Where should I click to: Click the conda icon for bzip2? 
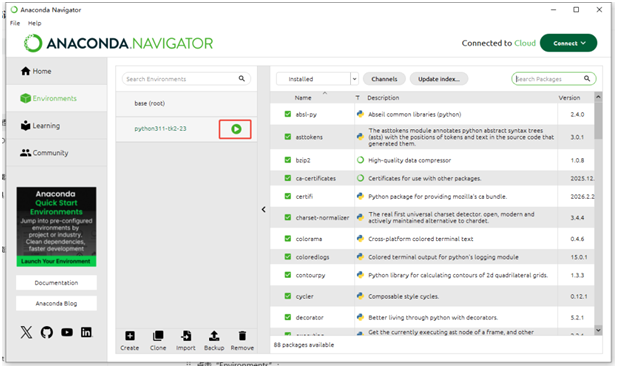click(x=360, y=160)
